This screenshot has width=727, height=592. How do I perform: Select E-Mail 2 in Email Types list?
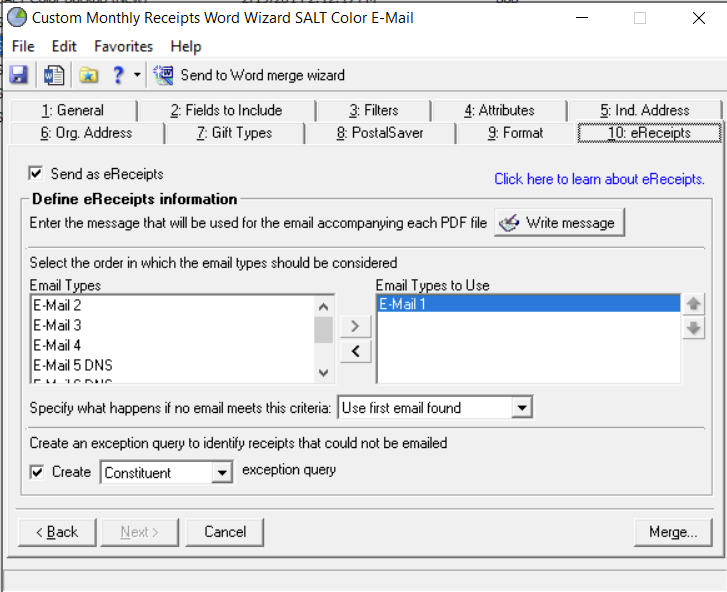(172, 306)
